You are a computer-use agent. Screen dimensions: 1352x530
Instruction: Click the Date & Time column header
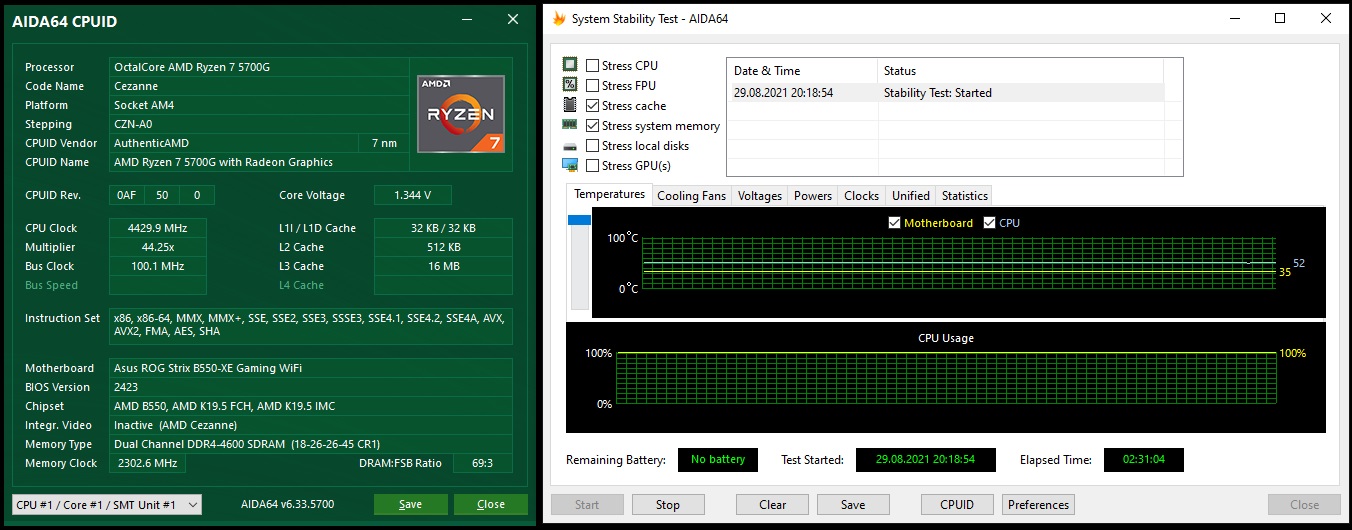click(802, 71)
